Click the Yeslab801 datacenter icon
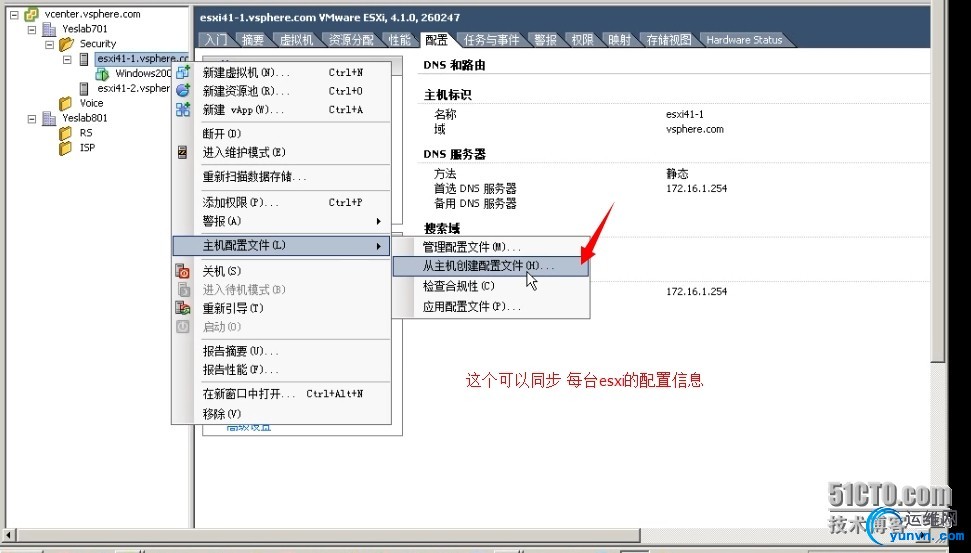Image resolution: width=971 pixels, height=553 pixels. click(x=49, y=118)
